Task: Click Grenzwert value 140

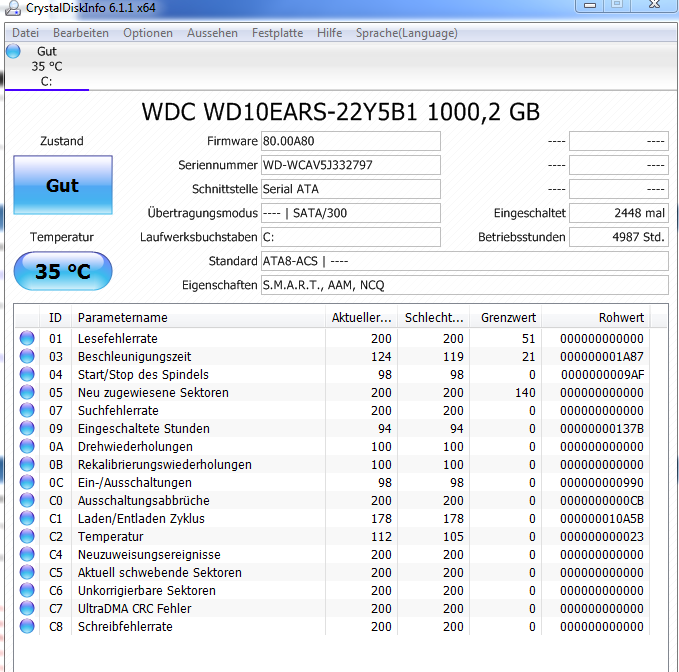Action: click(525, 392)
